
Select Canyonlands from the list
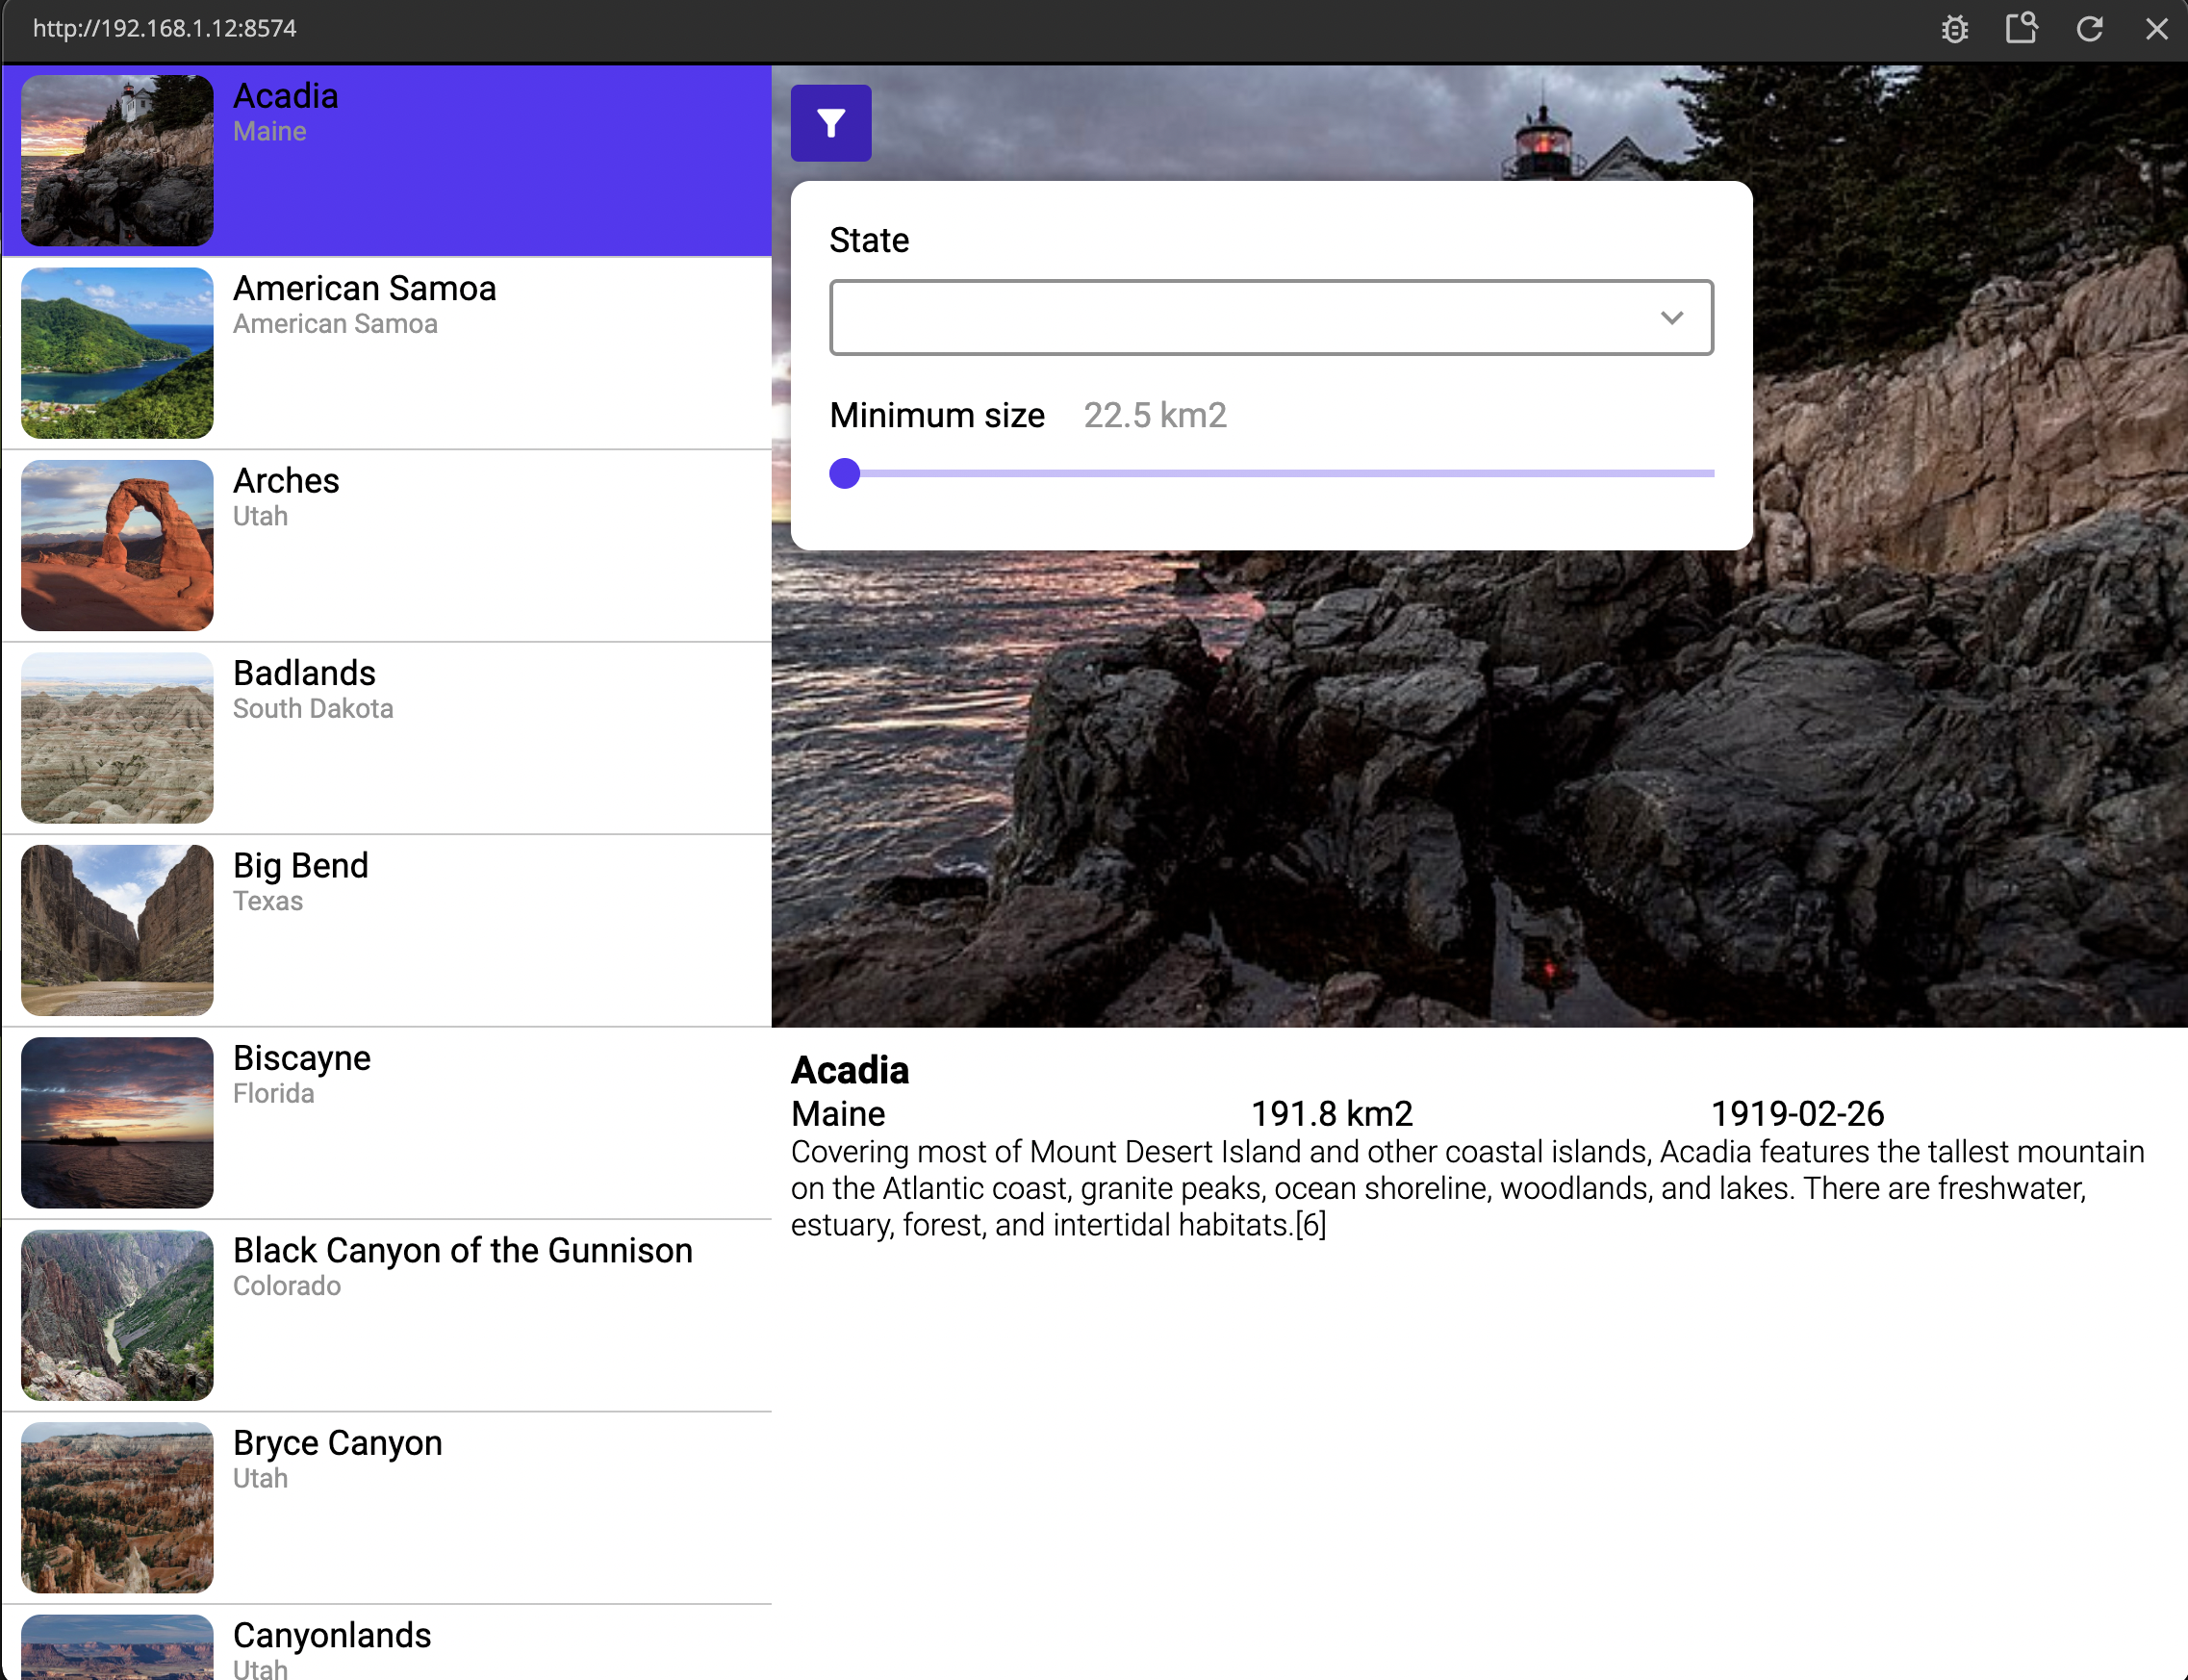point(387,1643)
